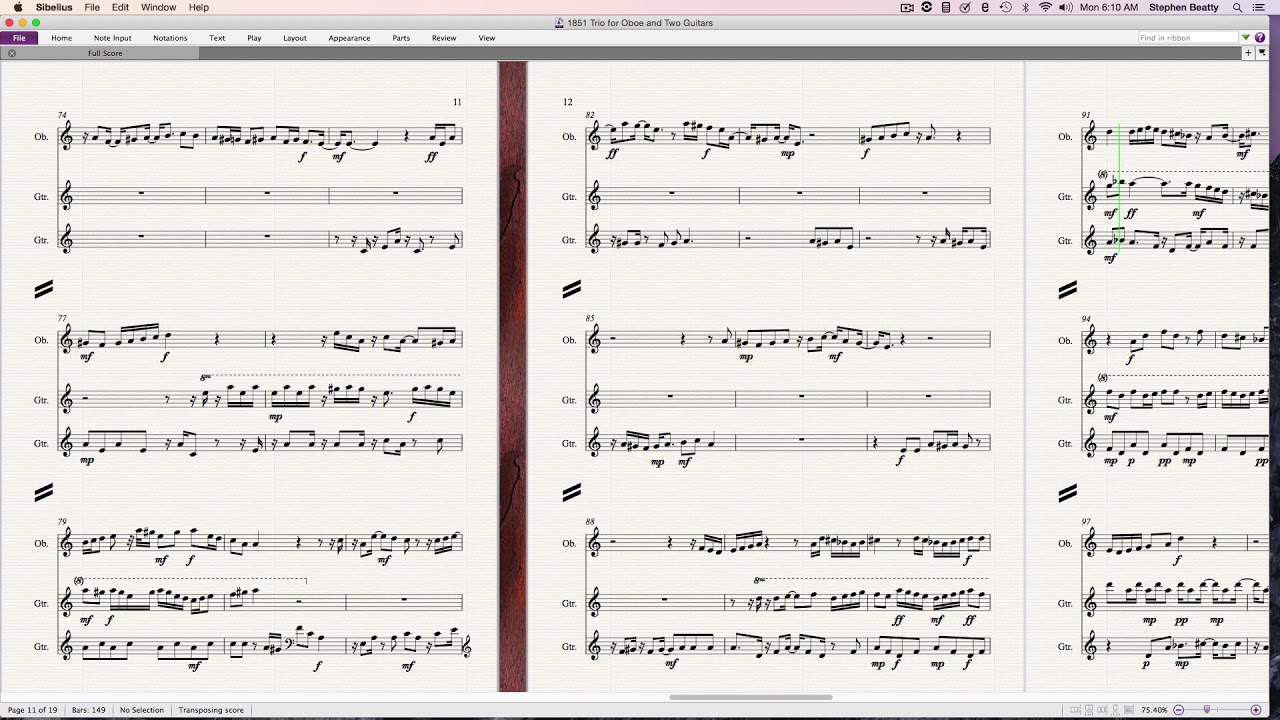Screen dimensions: 1280x720
Task: Adjust the zoom slider handle
Action: click(1207, 709)
